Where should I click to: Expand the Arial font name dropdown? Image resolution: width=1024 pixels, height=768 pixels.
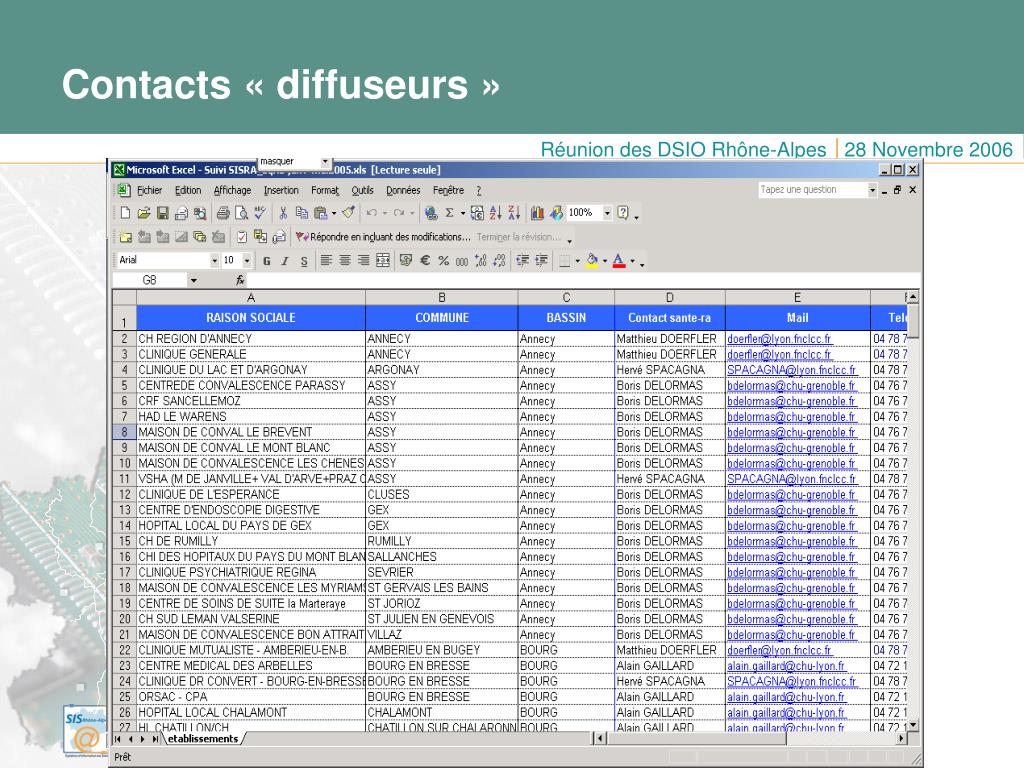tap(214, 261)
